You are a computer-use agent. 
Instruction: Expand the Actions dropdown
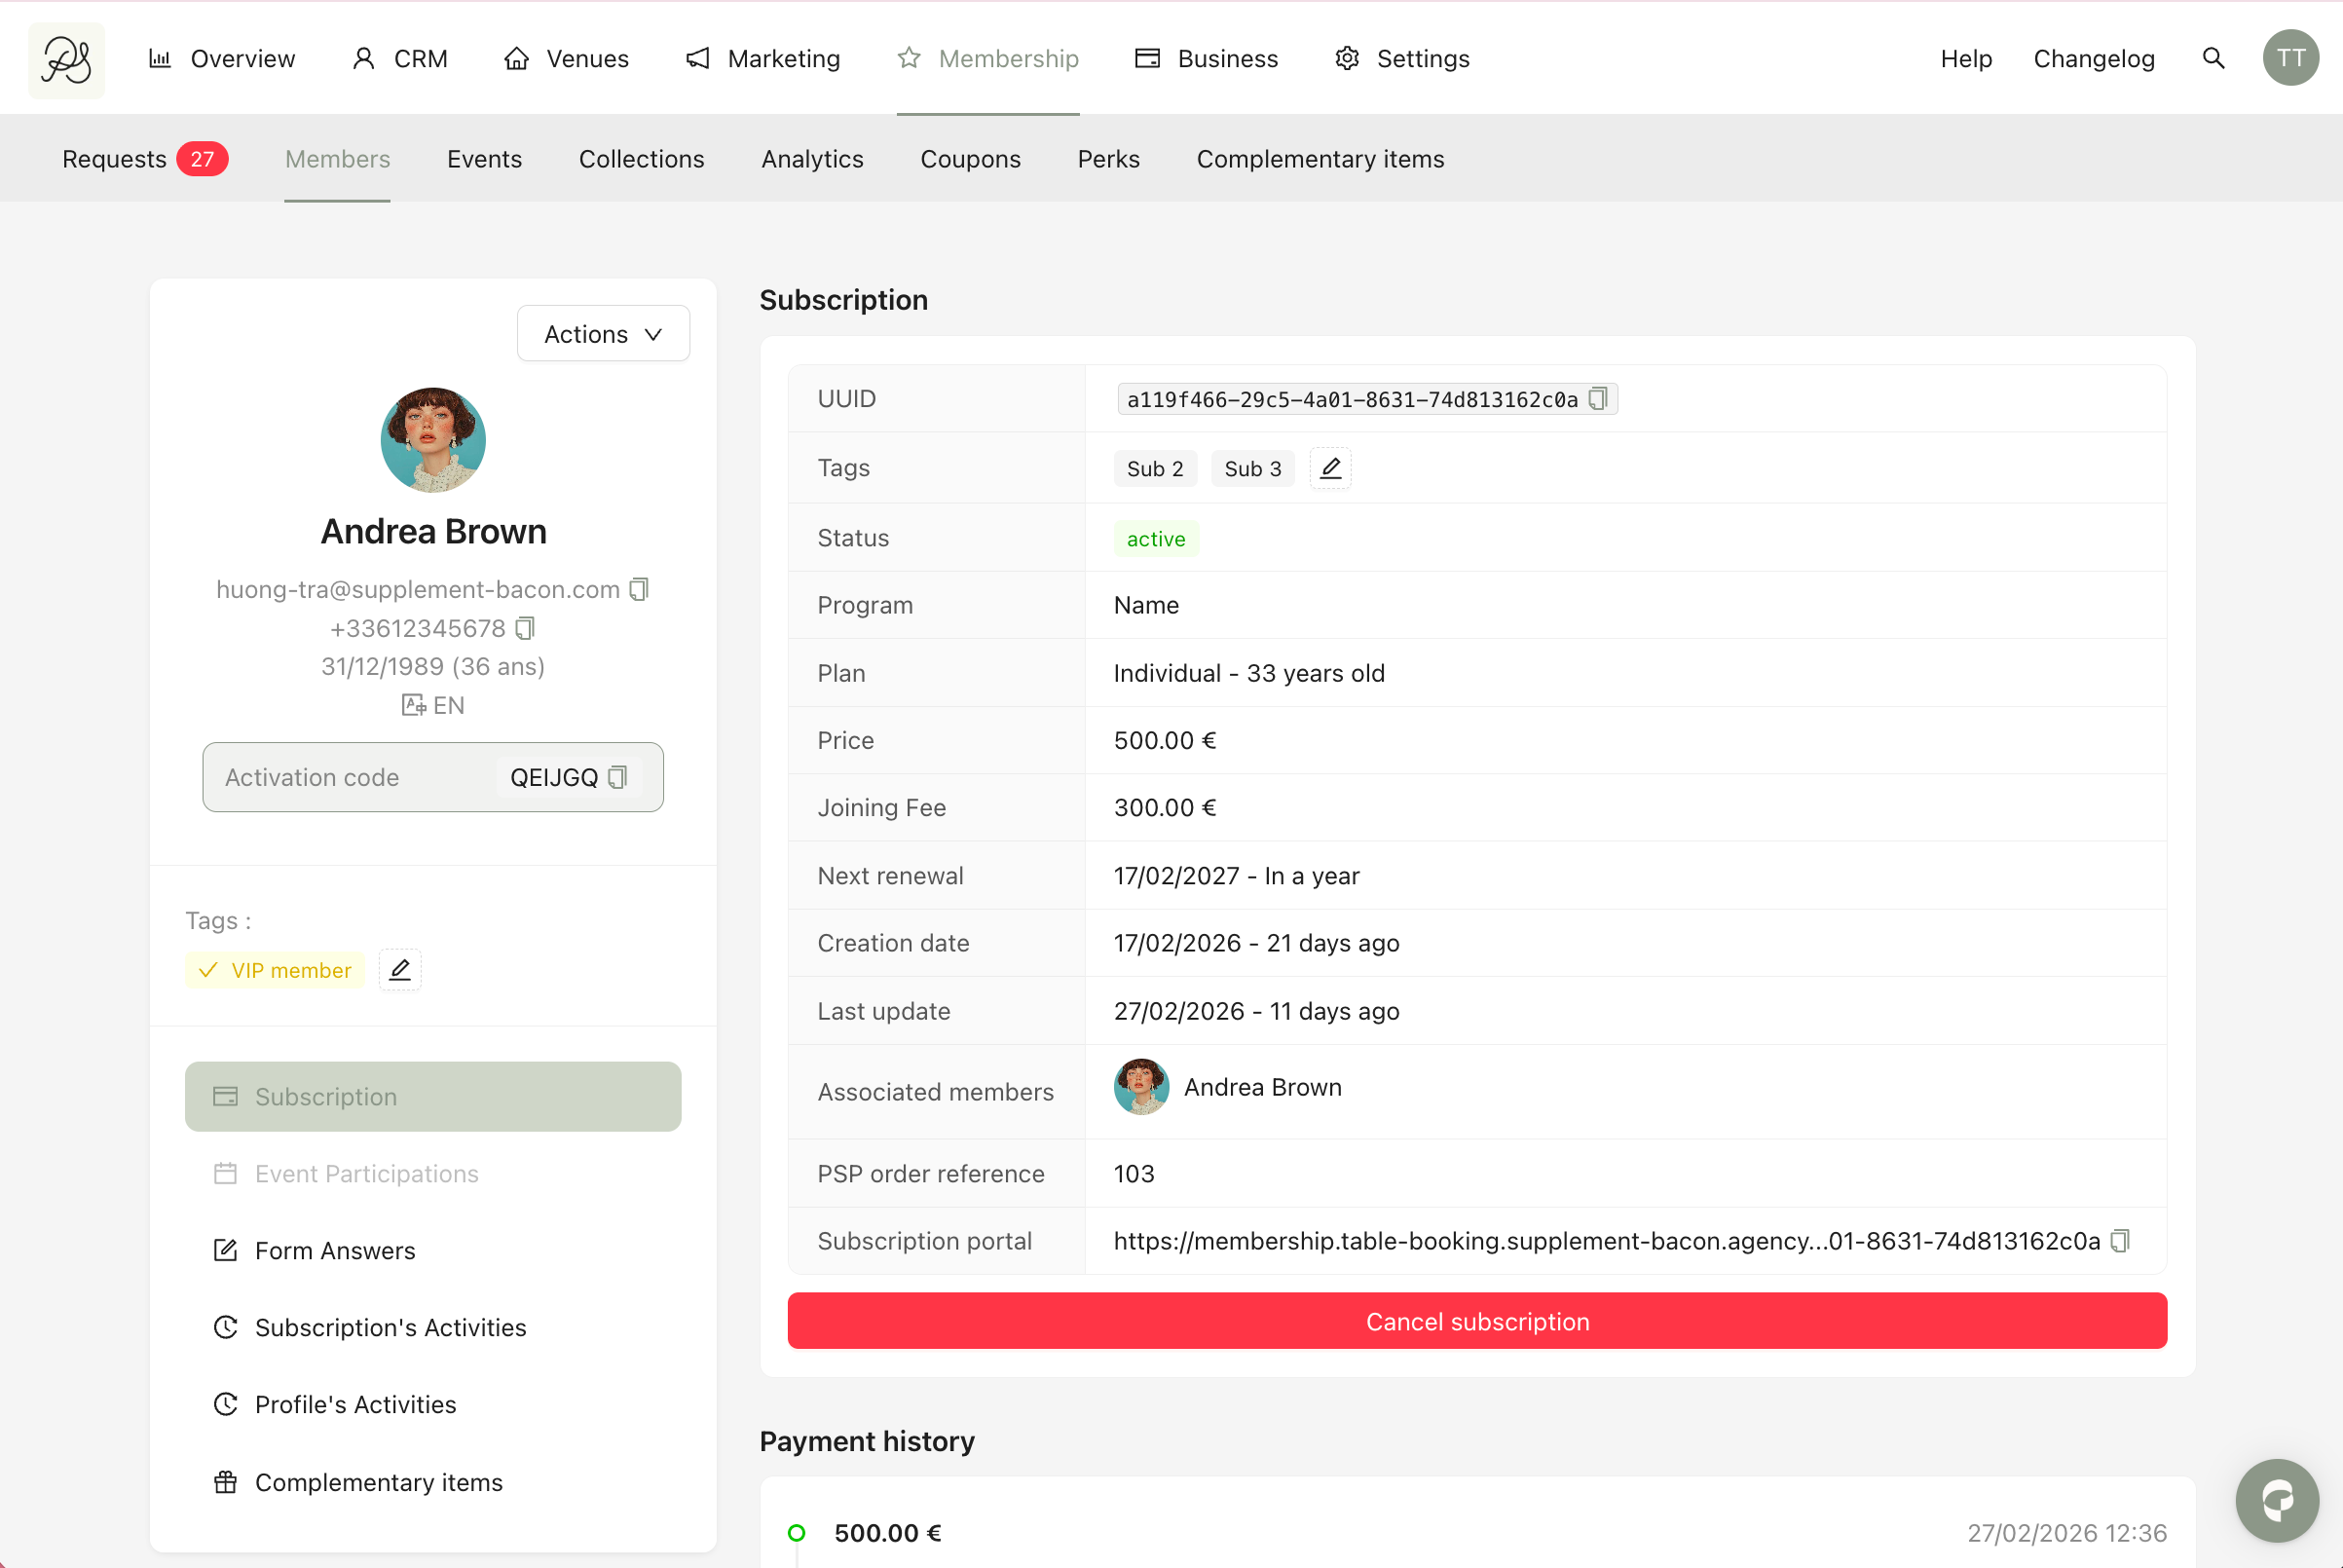[603, 334]
